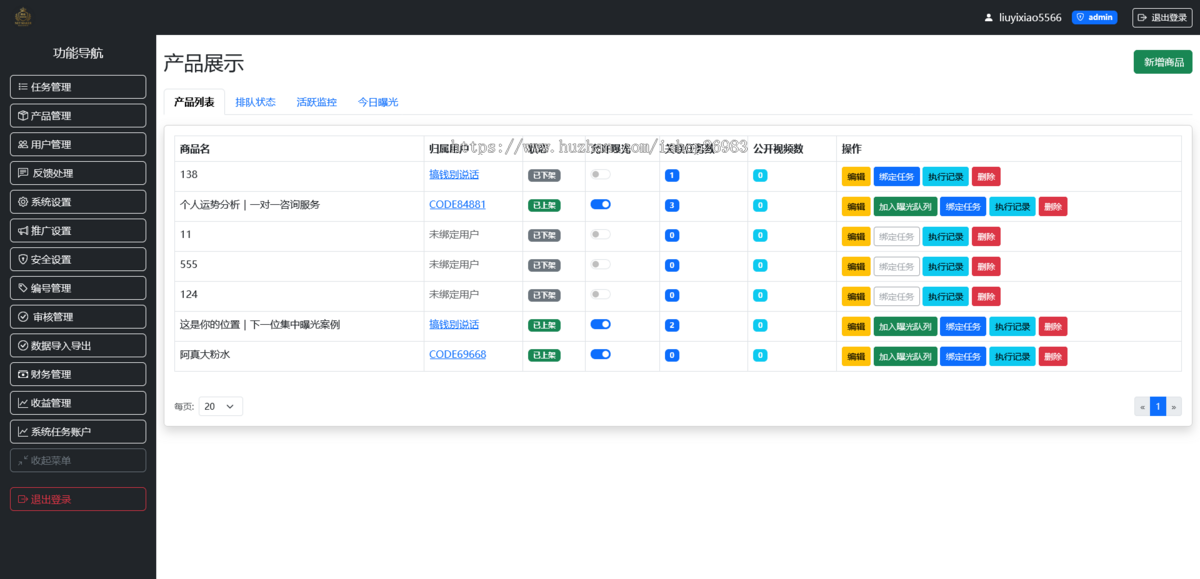Viewport: 1200px width, 579px height.
Task: Open 审核管理 checkmark icon in sidebar
Action: click(x=23, y=317)
